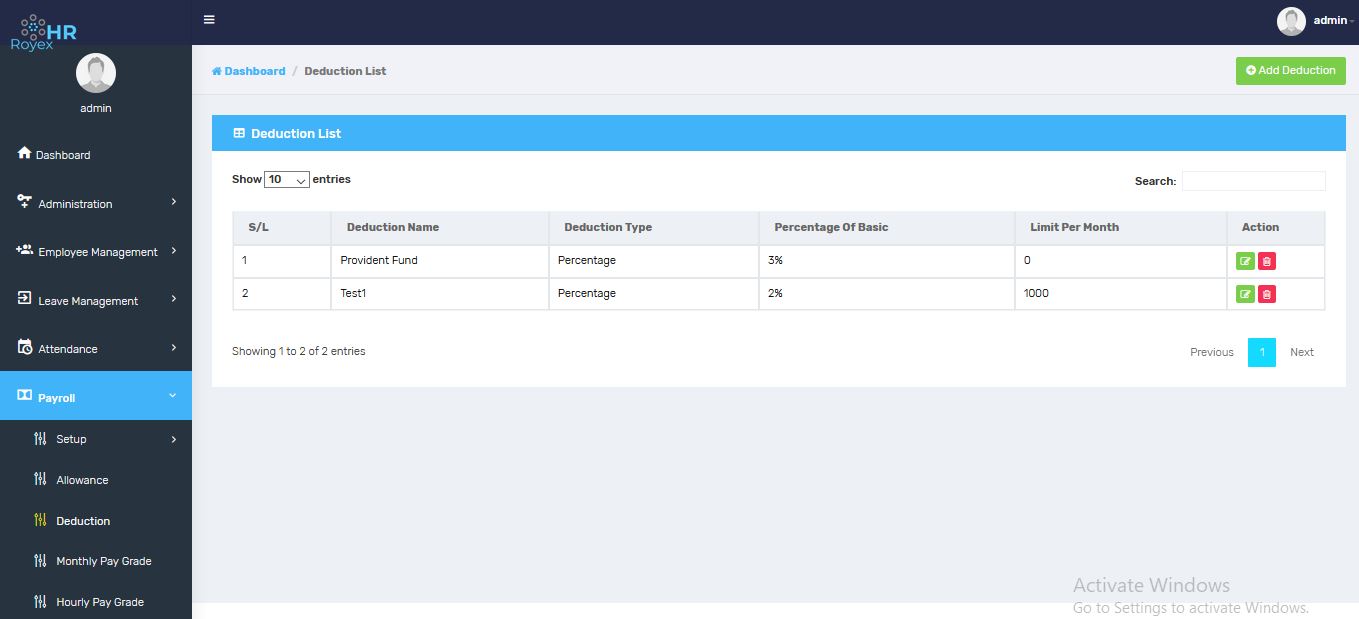Open Monthly Pay Grade in sidebar
The height and width of the screenshot is (619, 1359).
point(103,561)
